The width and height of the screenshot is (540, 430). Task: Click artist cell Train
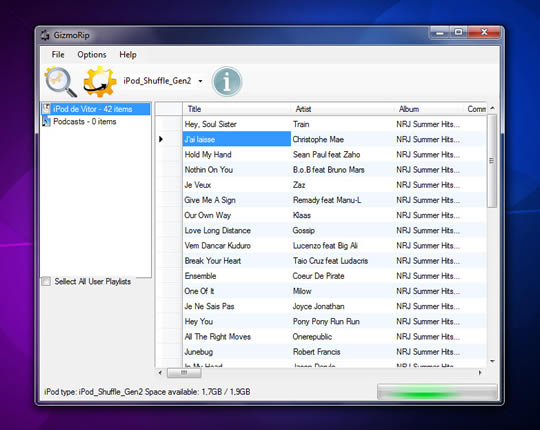(342, 124)
